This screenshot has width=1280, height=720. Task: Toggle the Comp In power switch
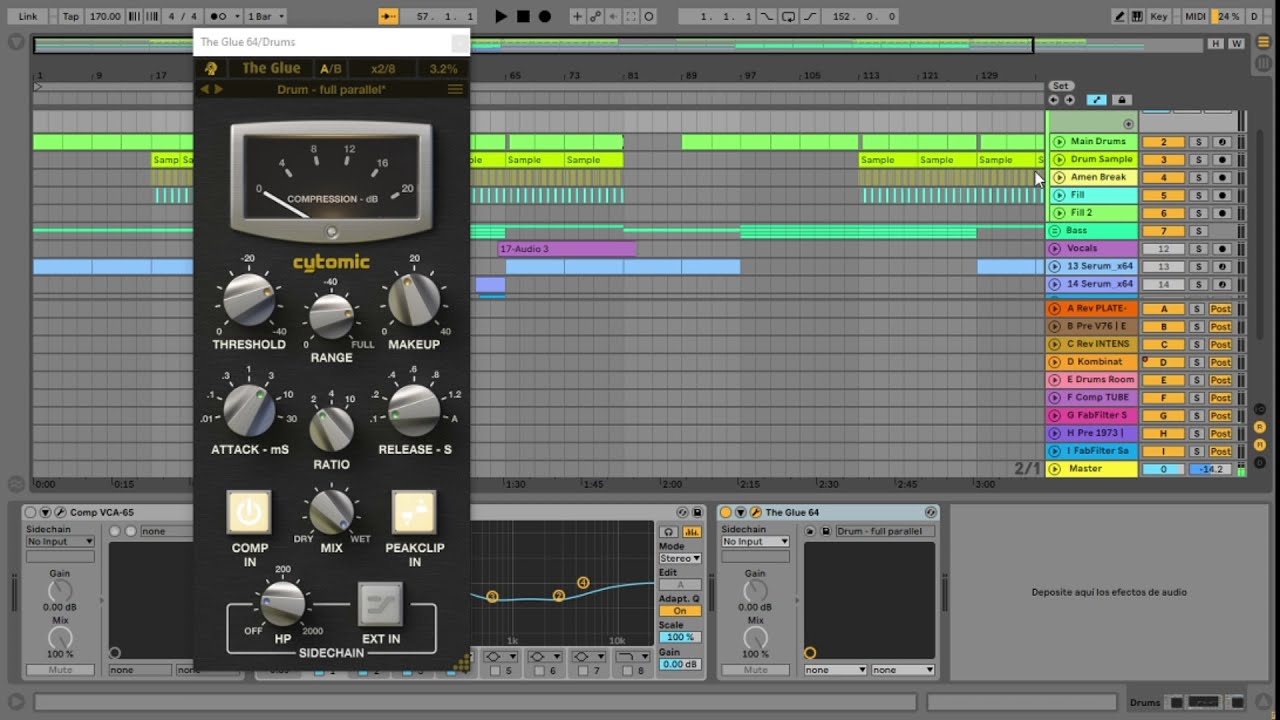[249, 513]
